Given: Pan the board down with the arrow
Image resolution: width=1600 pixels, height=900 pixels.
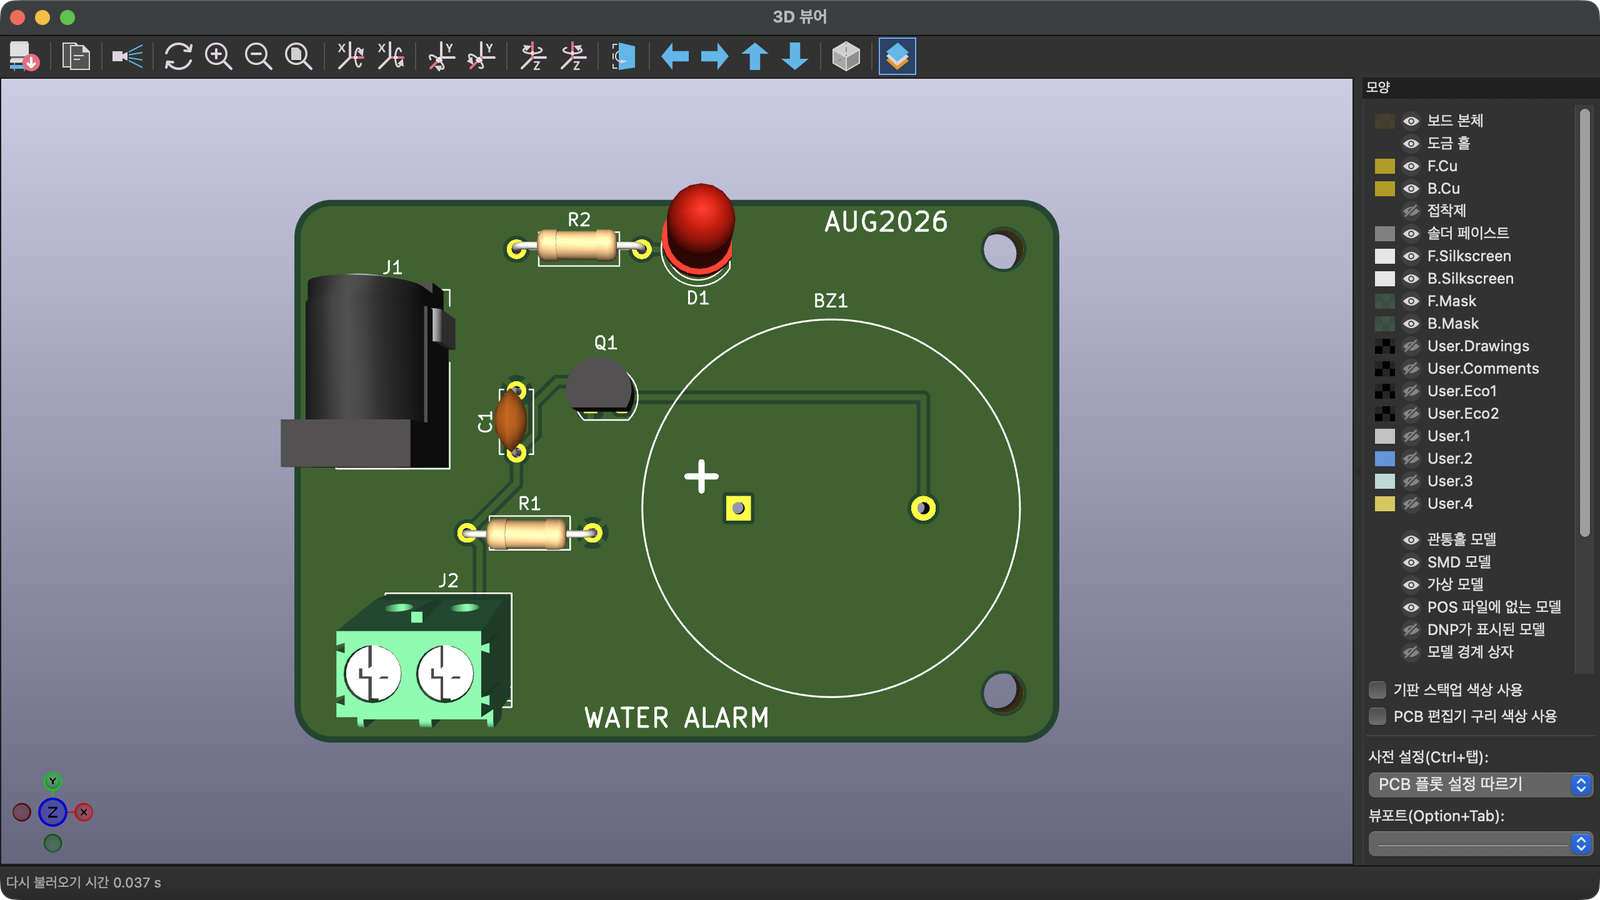Looking at the screenshot, I should click(795, 57).
